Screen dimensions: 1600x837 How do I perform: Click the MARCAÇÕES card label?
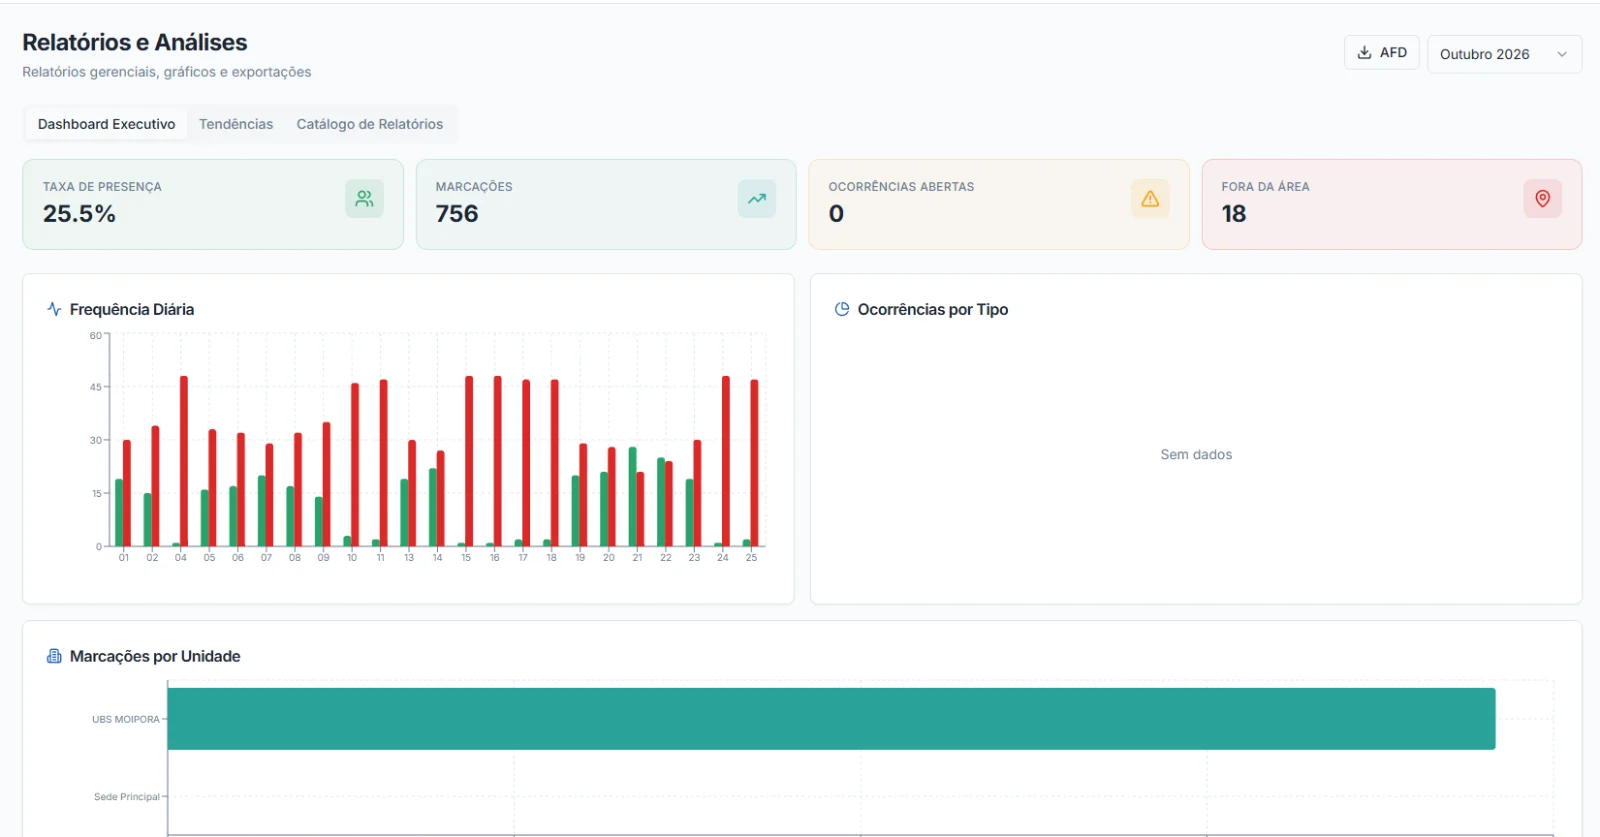[474, 187]
